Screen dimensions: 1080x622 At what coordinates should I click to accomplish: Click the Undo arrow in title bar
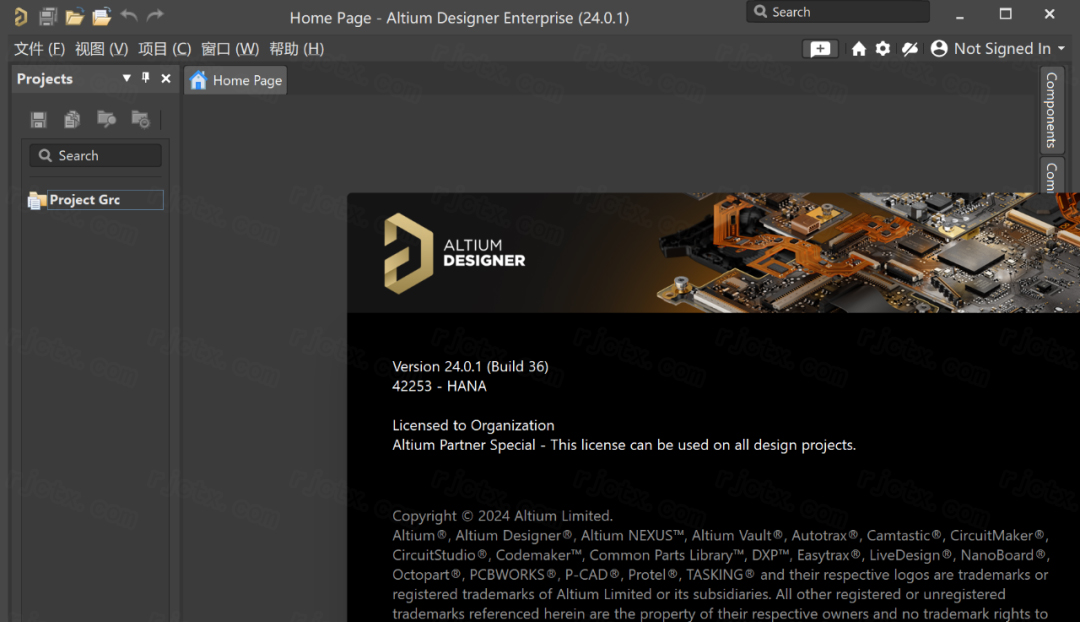pos(129,16)
